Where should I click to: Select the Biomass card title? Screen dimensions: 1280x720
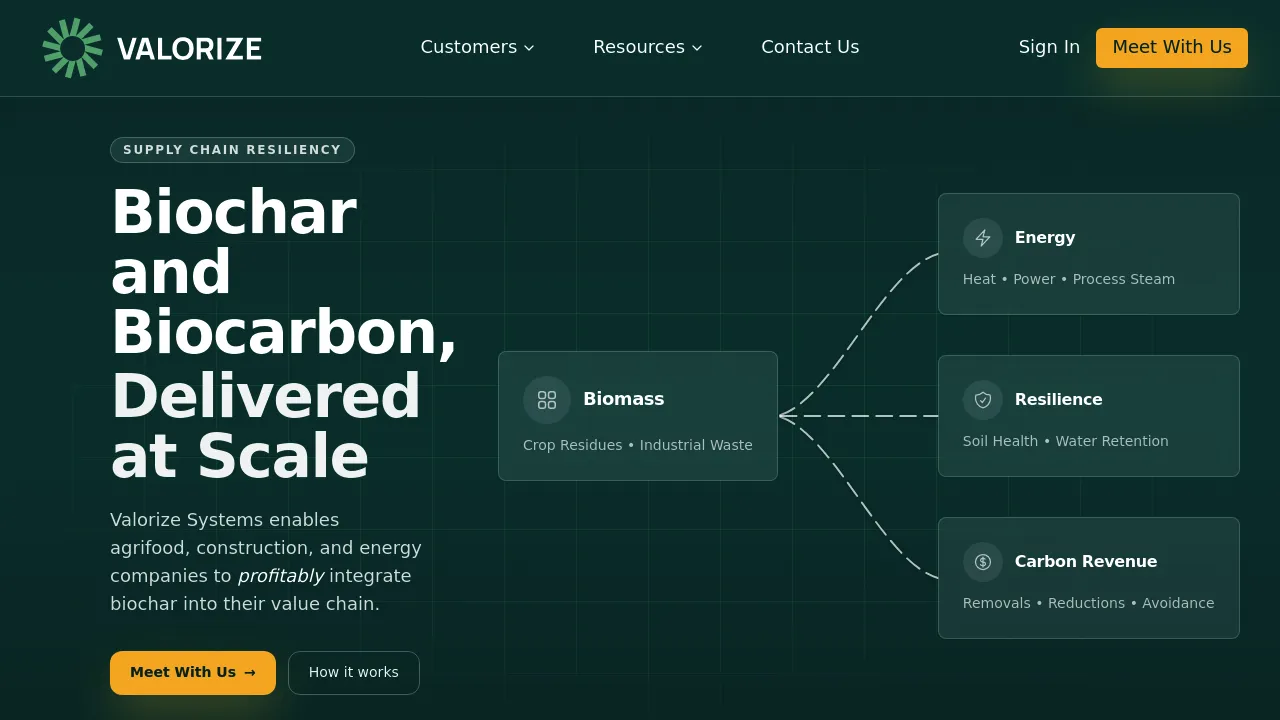click(624, 399)
